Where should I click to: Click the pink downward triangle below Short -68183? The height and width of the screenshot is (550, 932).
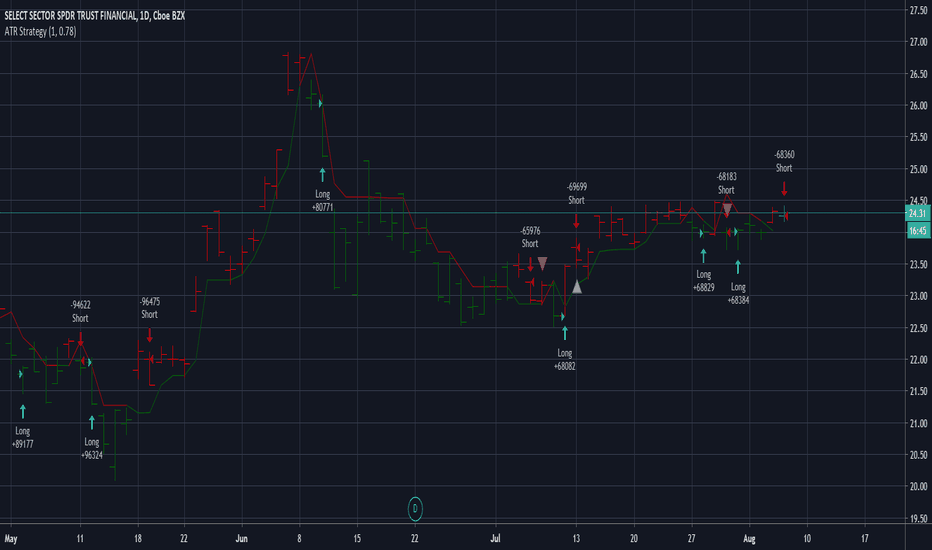pos(726,209)
